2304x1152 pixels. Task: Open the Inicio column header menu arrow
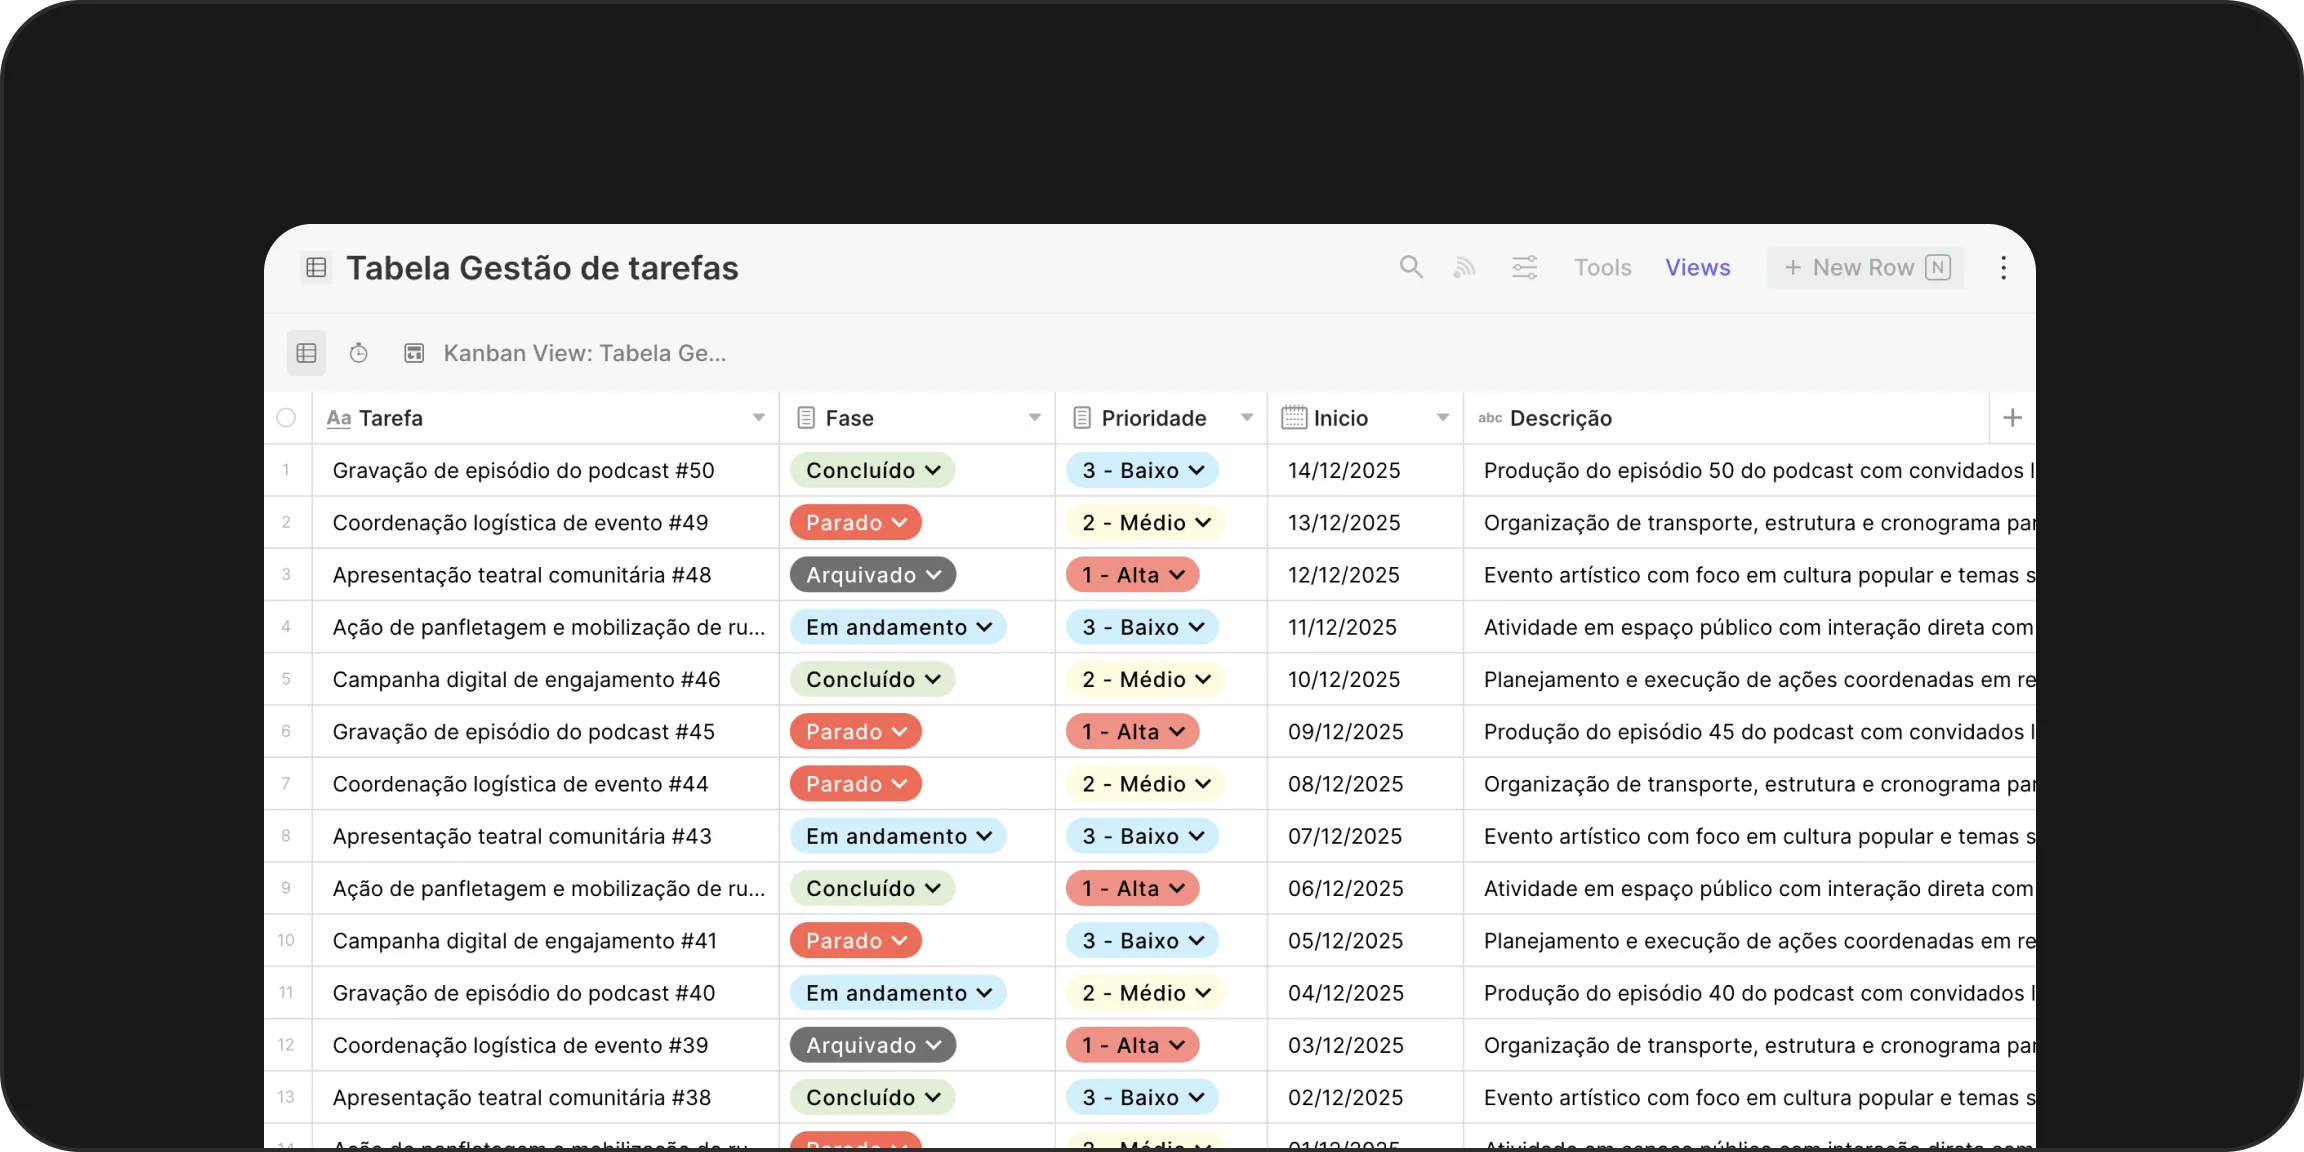1442,418
